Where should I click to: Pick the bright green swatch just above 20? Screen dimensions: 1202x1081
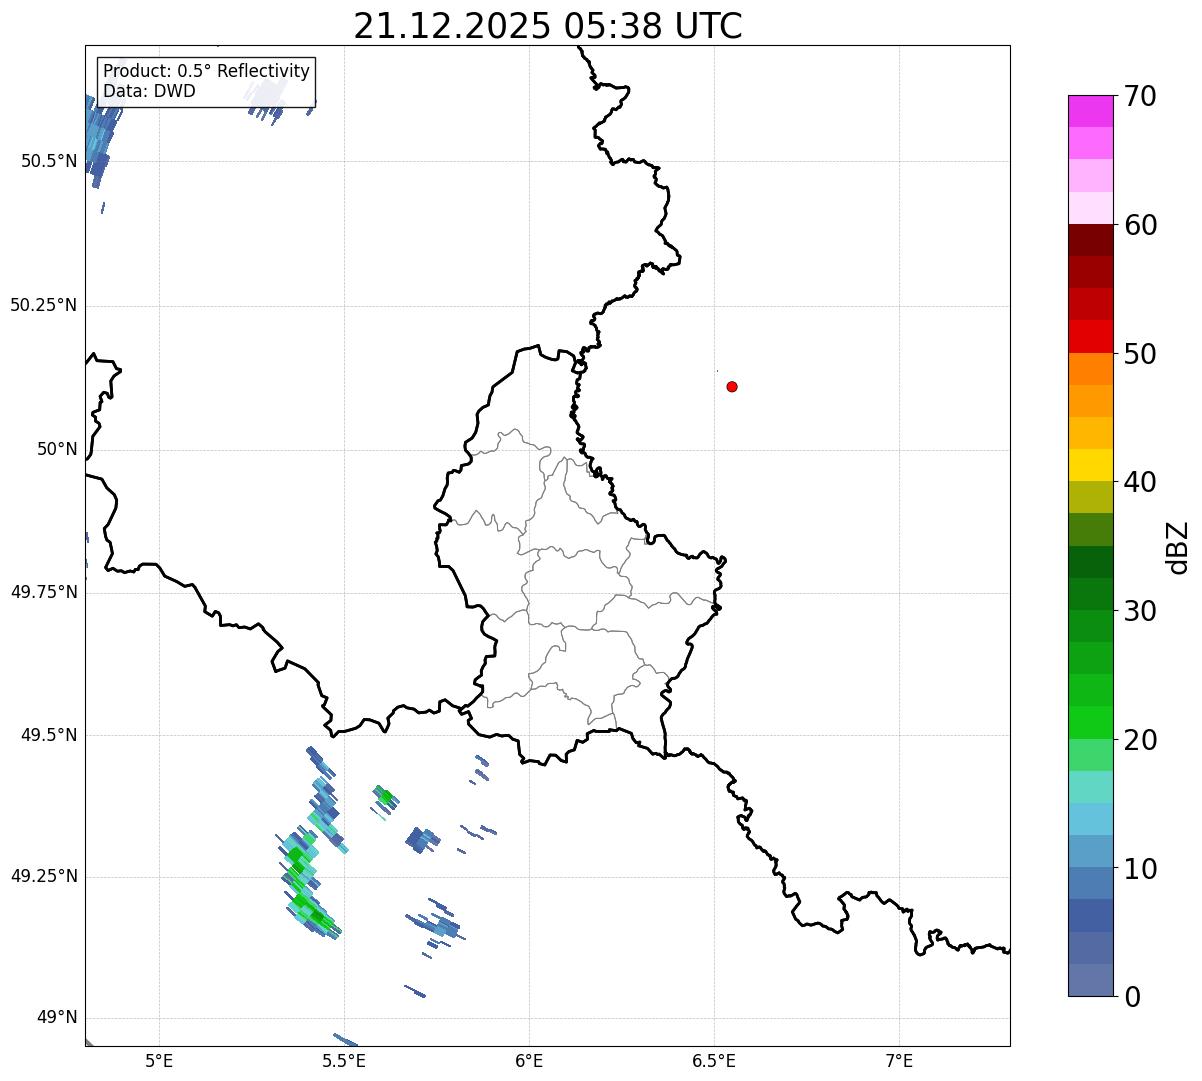1090,723
